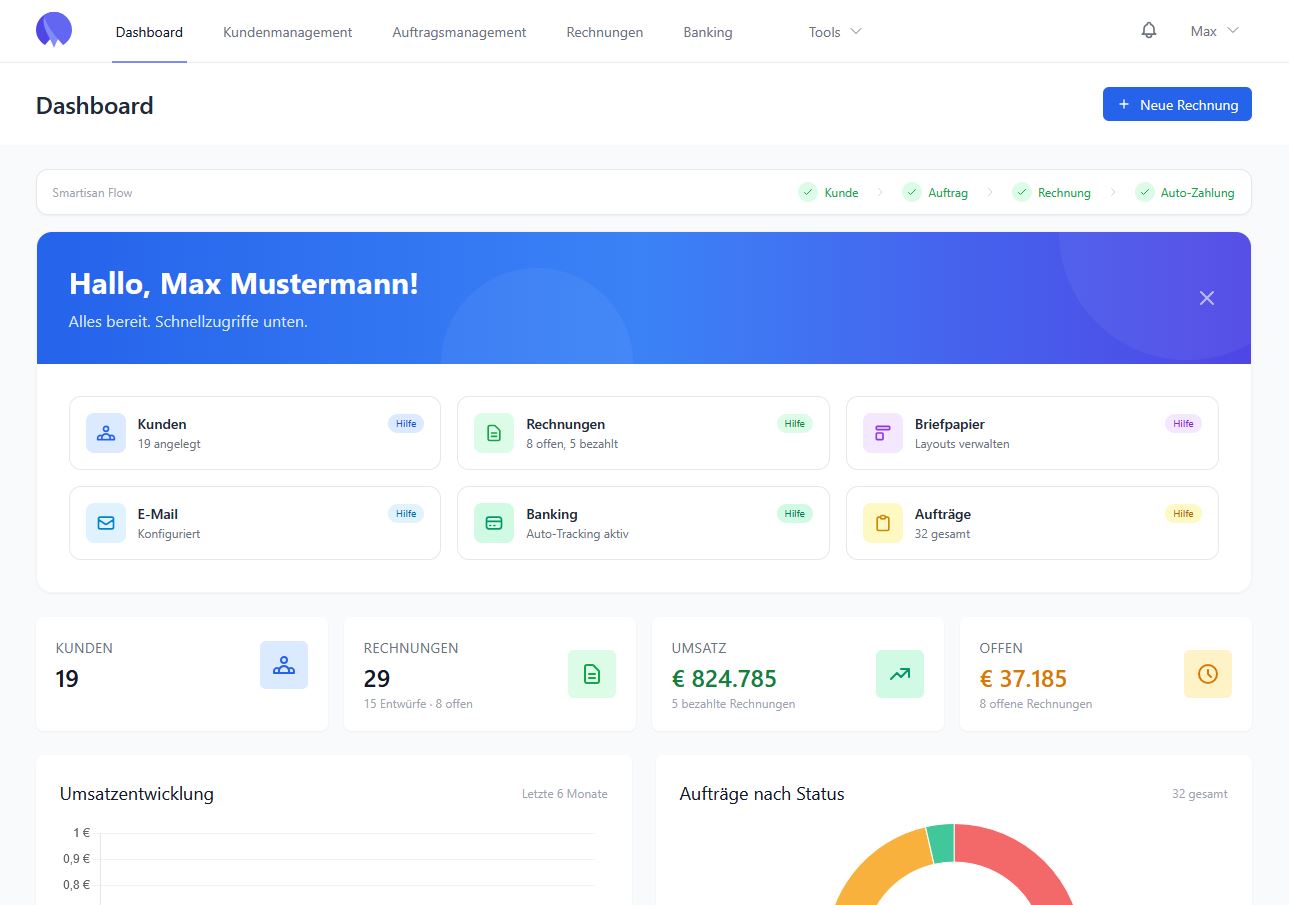Toggle the Auto-Zahlung completion check

tap(1143, 192)
